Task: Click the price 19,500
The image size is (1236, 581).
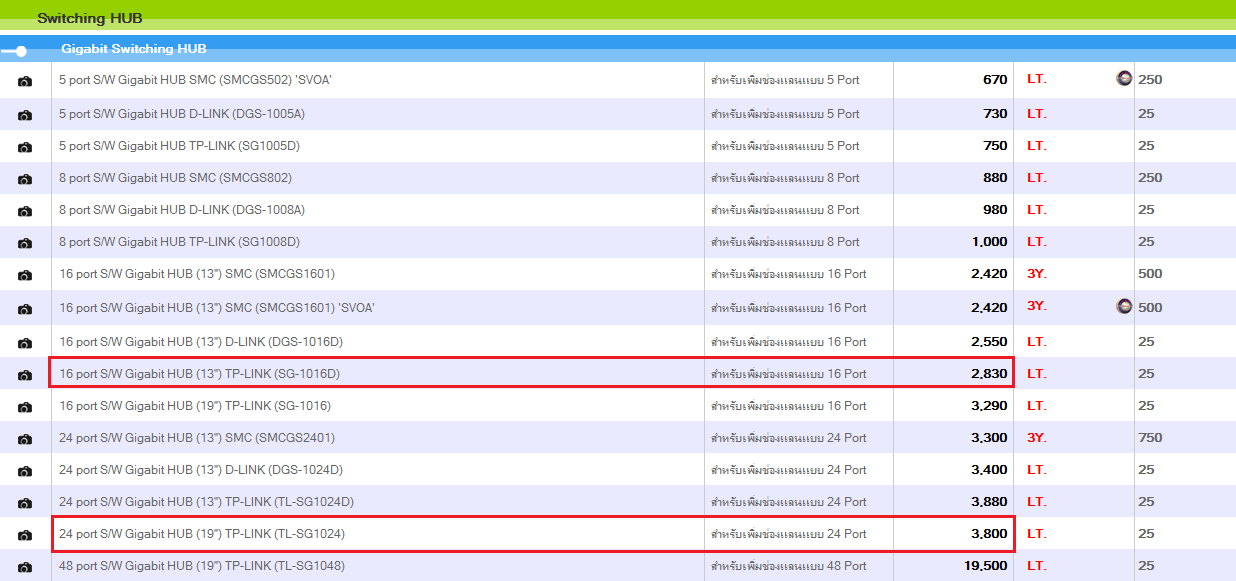Action: tap(986, 566)
